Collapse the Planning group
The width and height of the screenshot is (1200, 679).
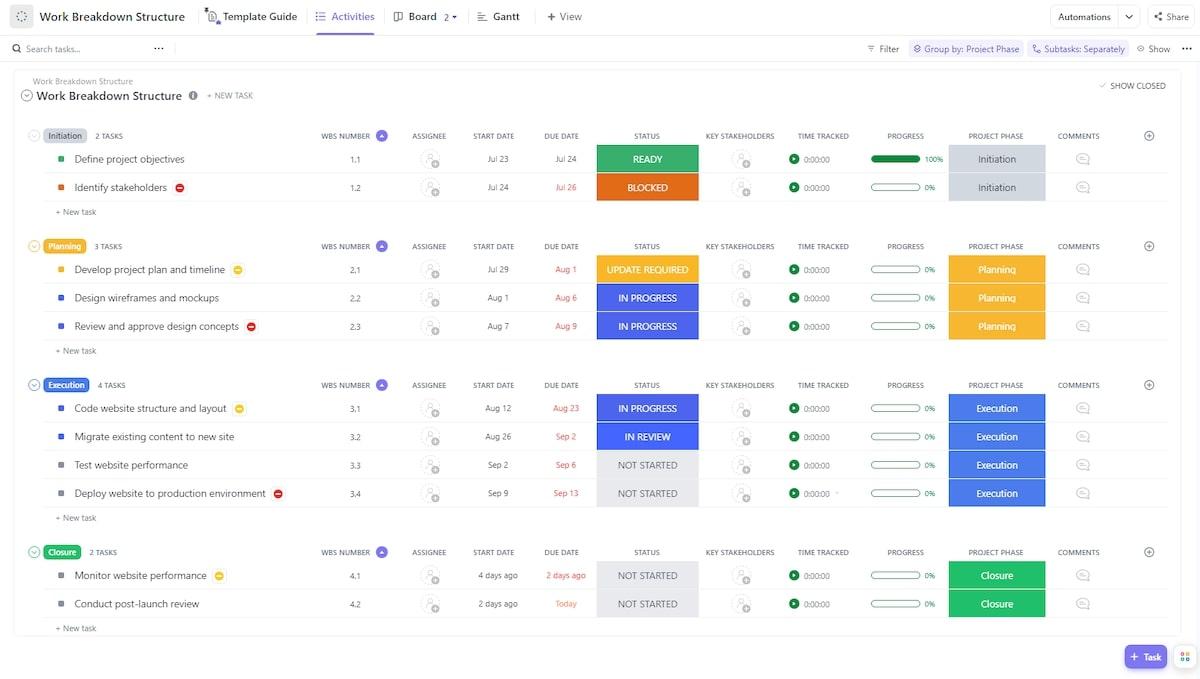tap(34, 246)
